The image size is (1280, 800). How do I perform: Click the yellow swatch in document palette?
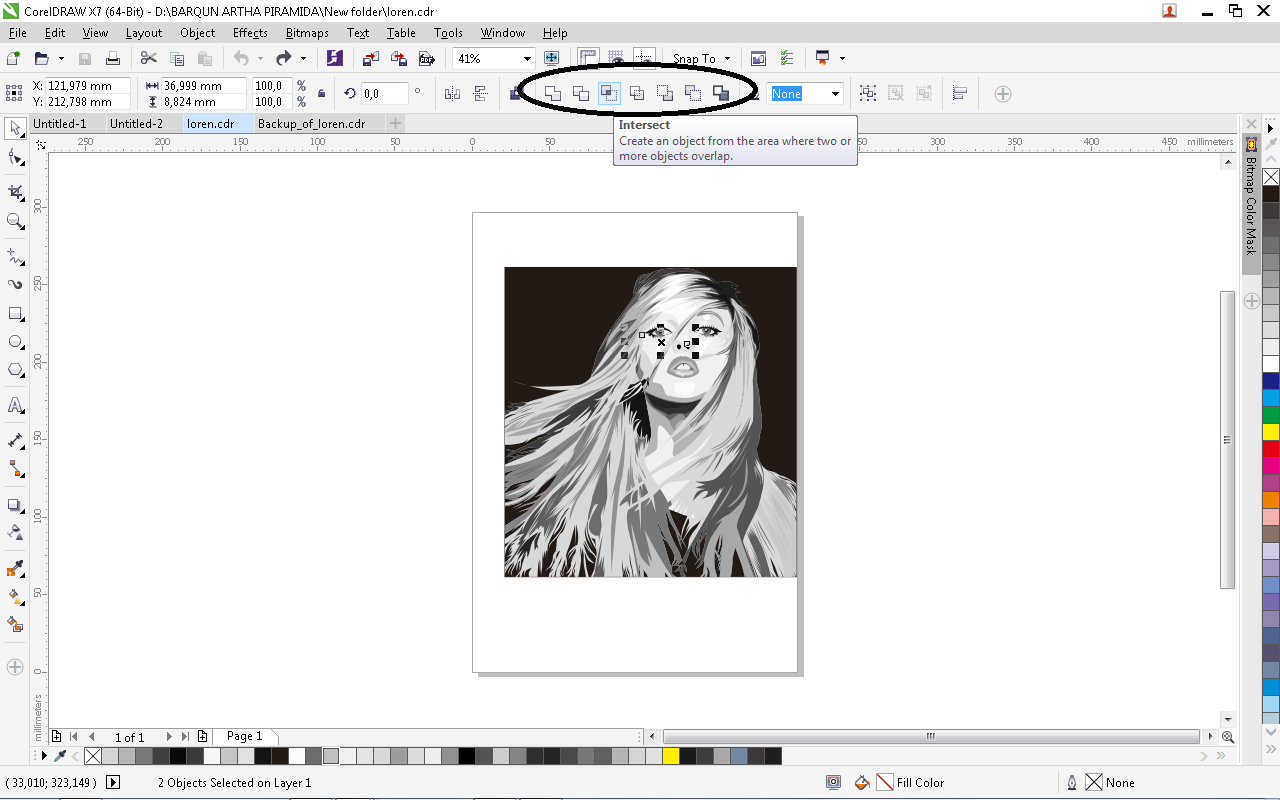pyautogui.click(x=670, y=756)
